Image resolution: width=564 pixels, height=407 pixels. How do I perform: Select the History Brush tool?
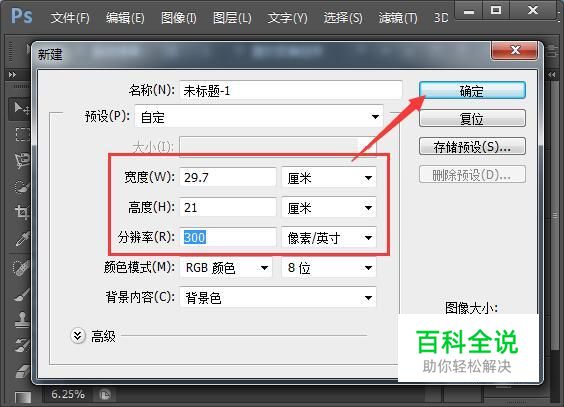[x=22, y=345]
